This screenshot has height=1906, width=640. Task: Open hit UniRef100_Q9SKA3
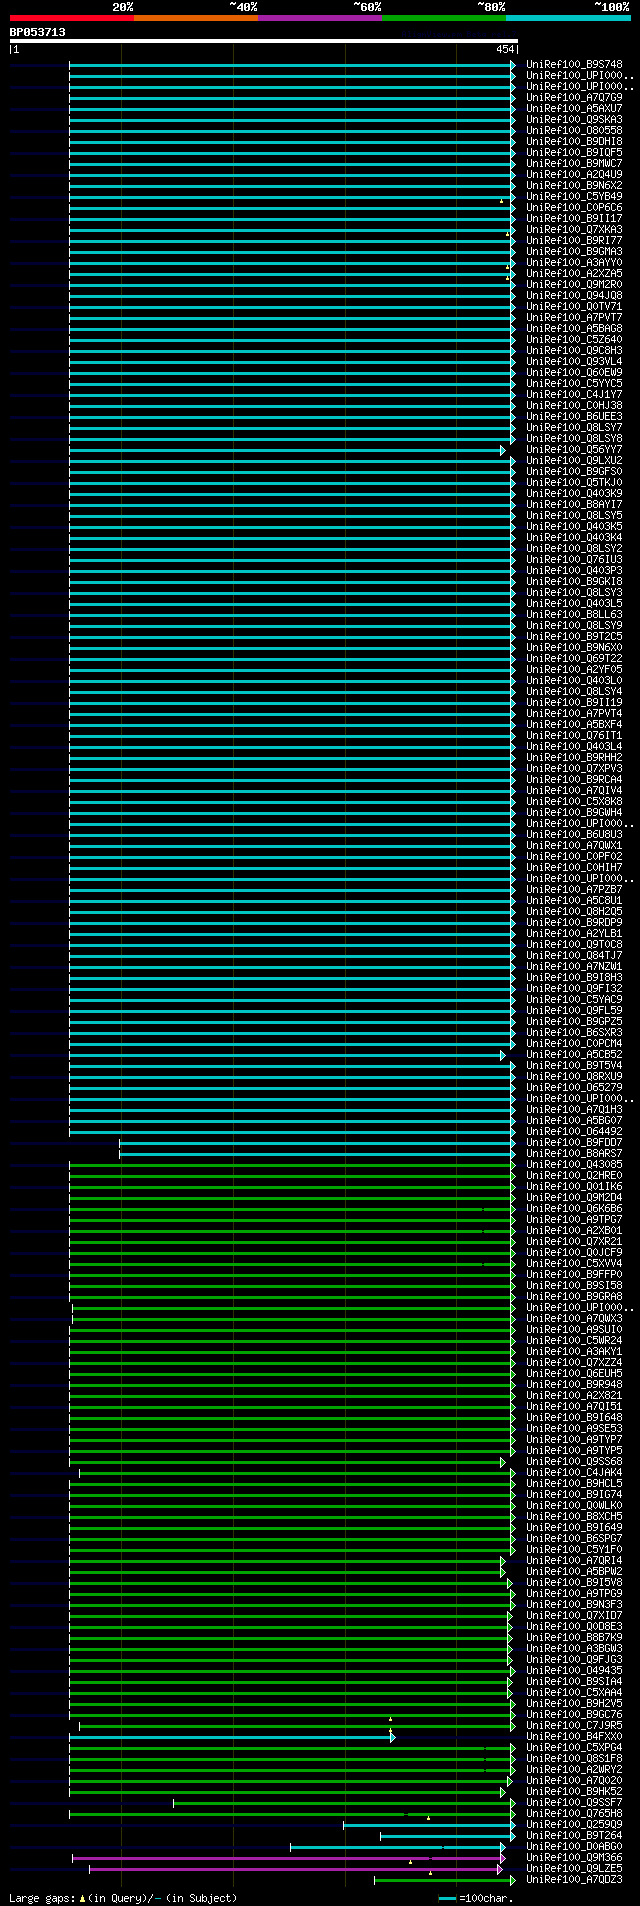tap(574, 119)
